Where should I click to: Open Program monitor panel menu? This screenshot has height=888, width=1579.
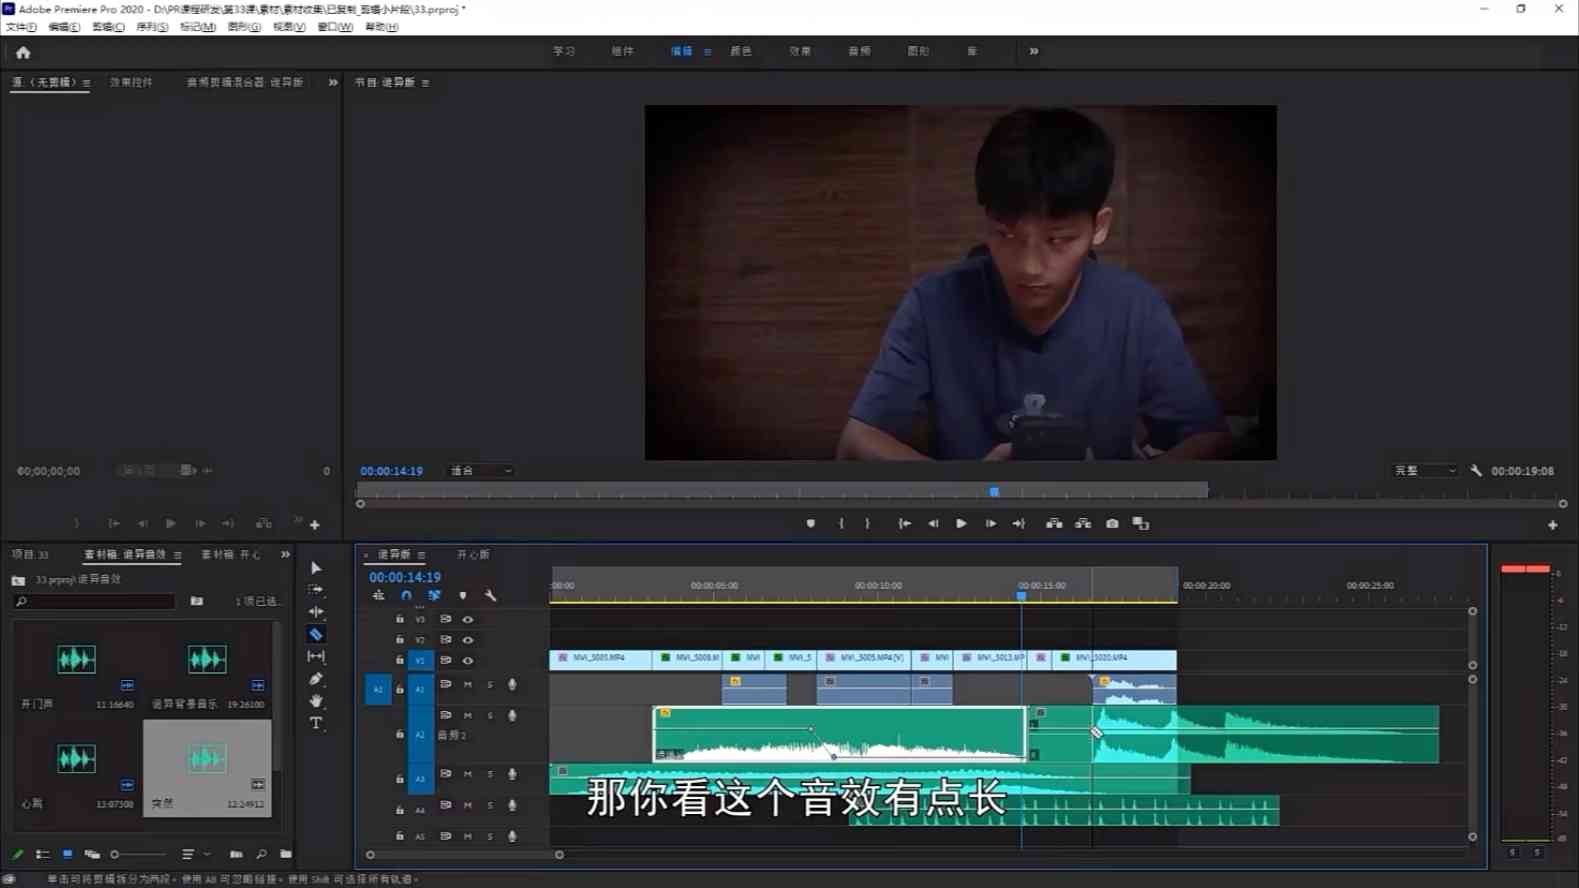click(x=426, y=83)
